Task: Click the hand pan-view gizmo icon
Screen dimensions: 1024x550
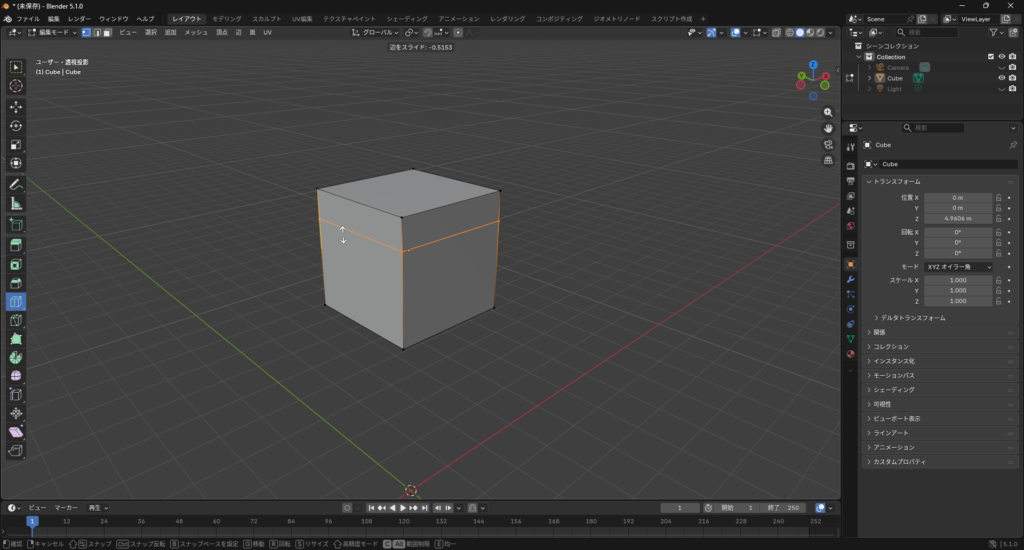Action: coord(828,128)
